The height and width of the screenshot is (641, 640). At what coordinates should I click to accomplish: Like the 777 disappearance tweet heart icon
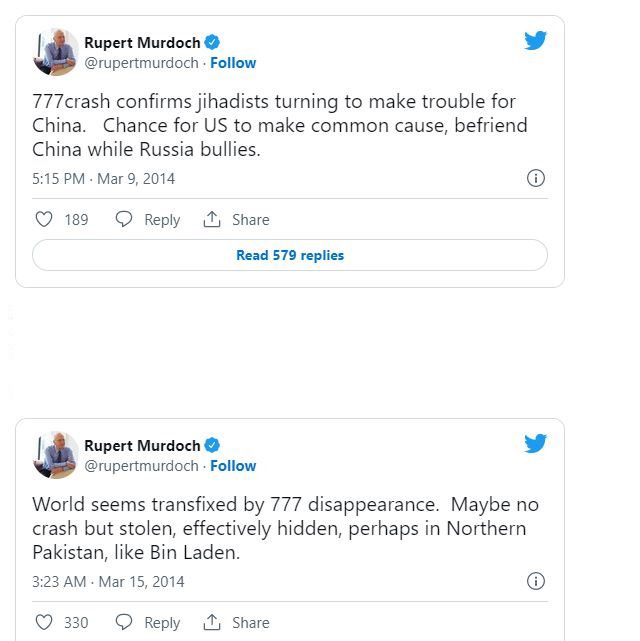point(44,622)
